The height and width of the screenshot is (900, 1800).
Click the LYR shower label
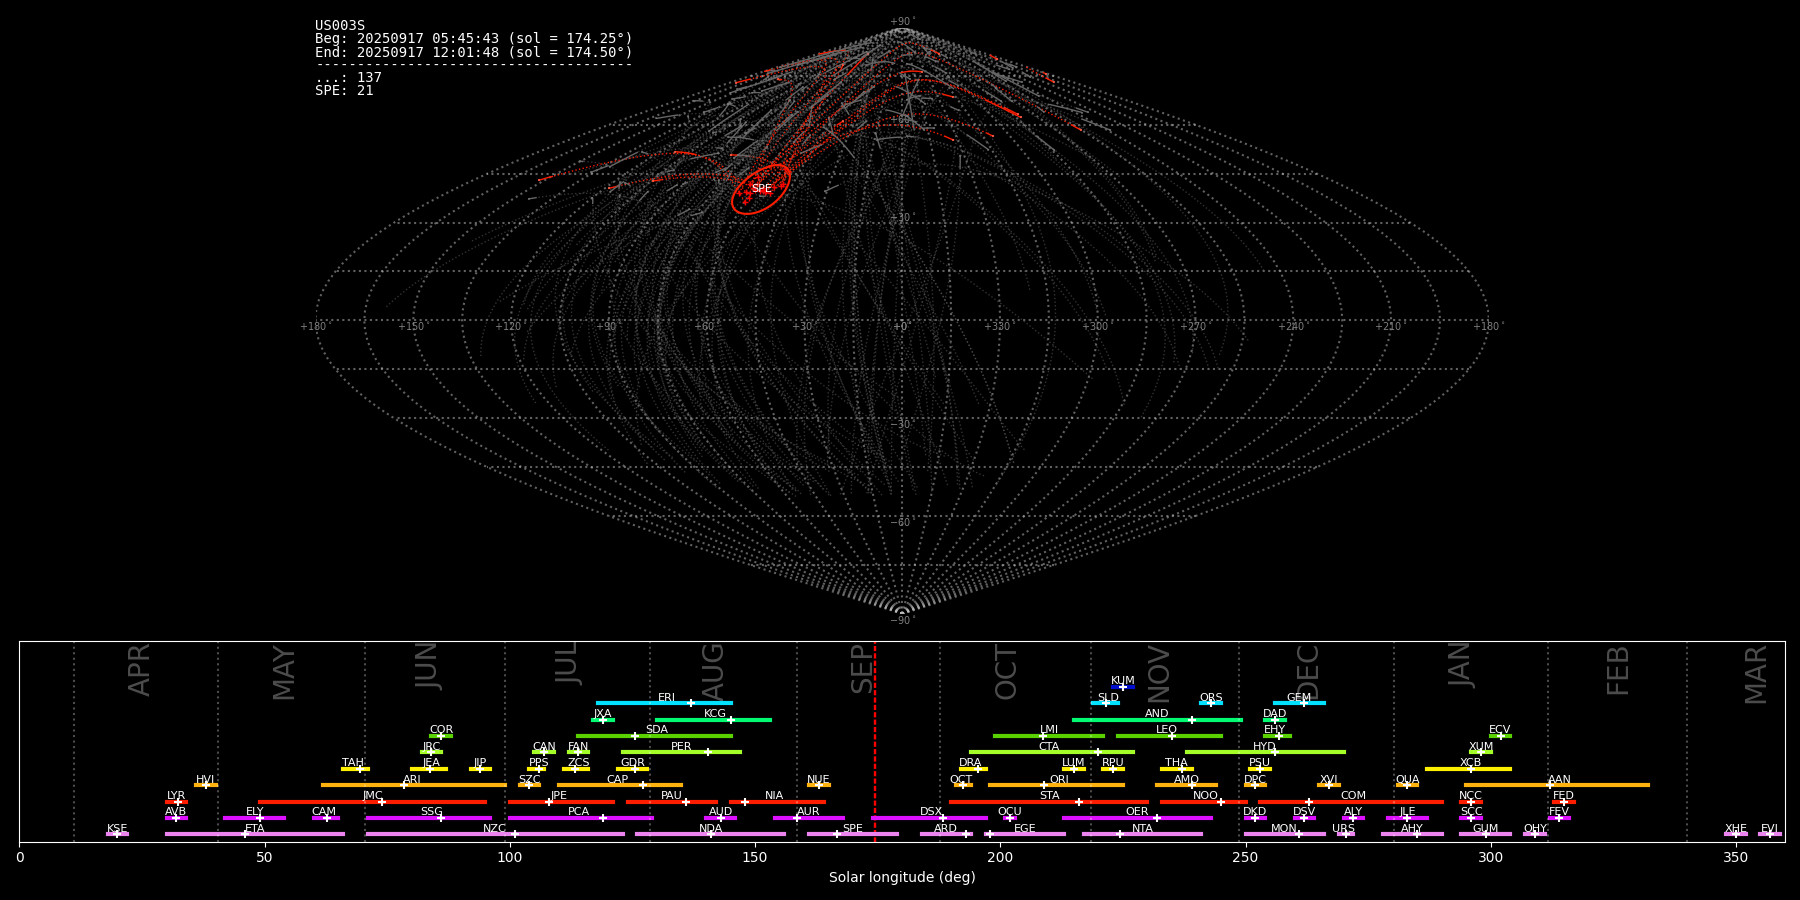(x=176, y=796)
